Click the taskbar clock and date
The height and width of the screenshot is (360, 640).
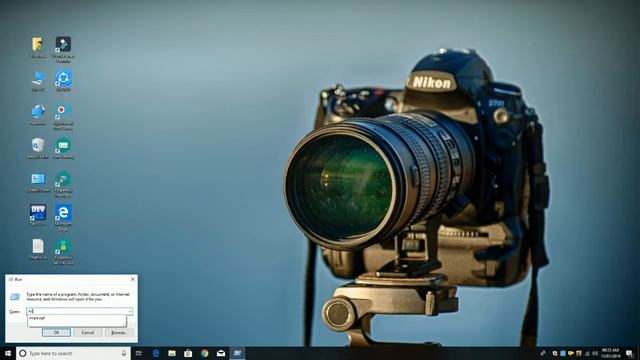click(x=610, y=353)
